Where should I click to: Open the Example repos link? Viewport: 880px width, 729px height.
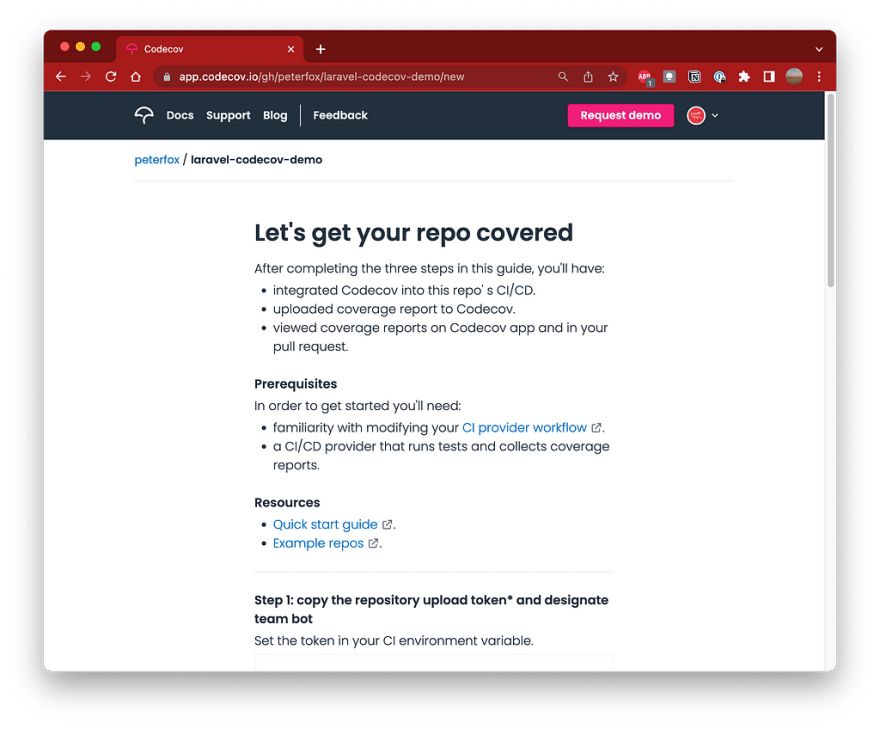[318, 543]
